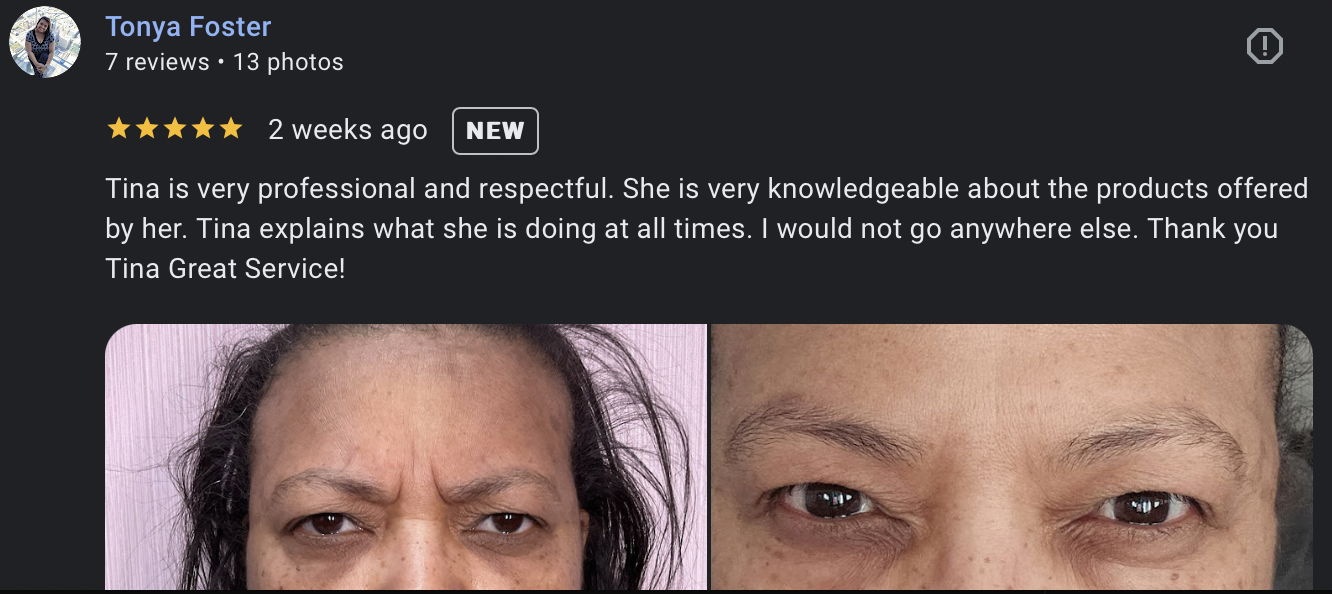Click the "13 photos" text

[288, 62]
